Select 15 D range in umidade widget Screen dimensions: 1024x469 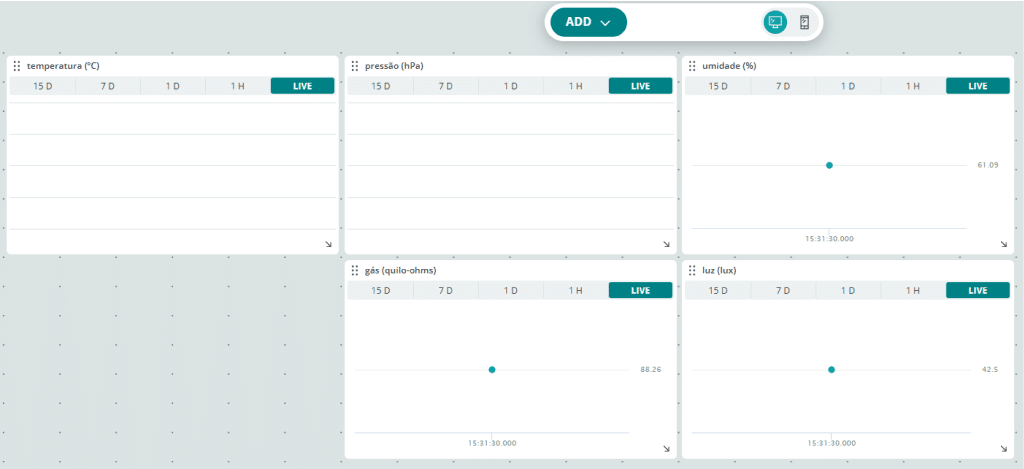pos(718,86)
